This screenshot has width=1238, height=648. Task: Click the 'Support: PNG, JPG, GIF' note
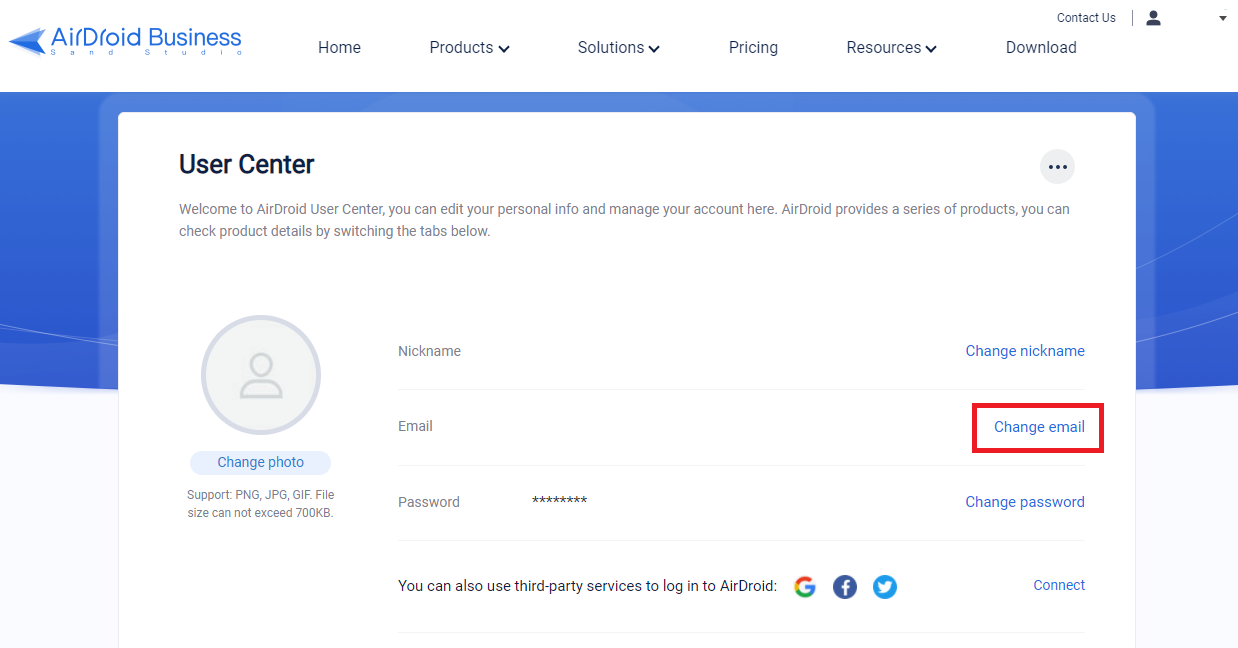point(261,504)
